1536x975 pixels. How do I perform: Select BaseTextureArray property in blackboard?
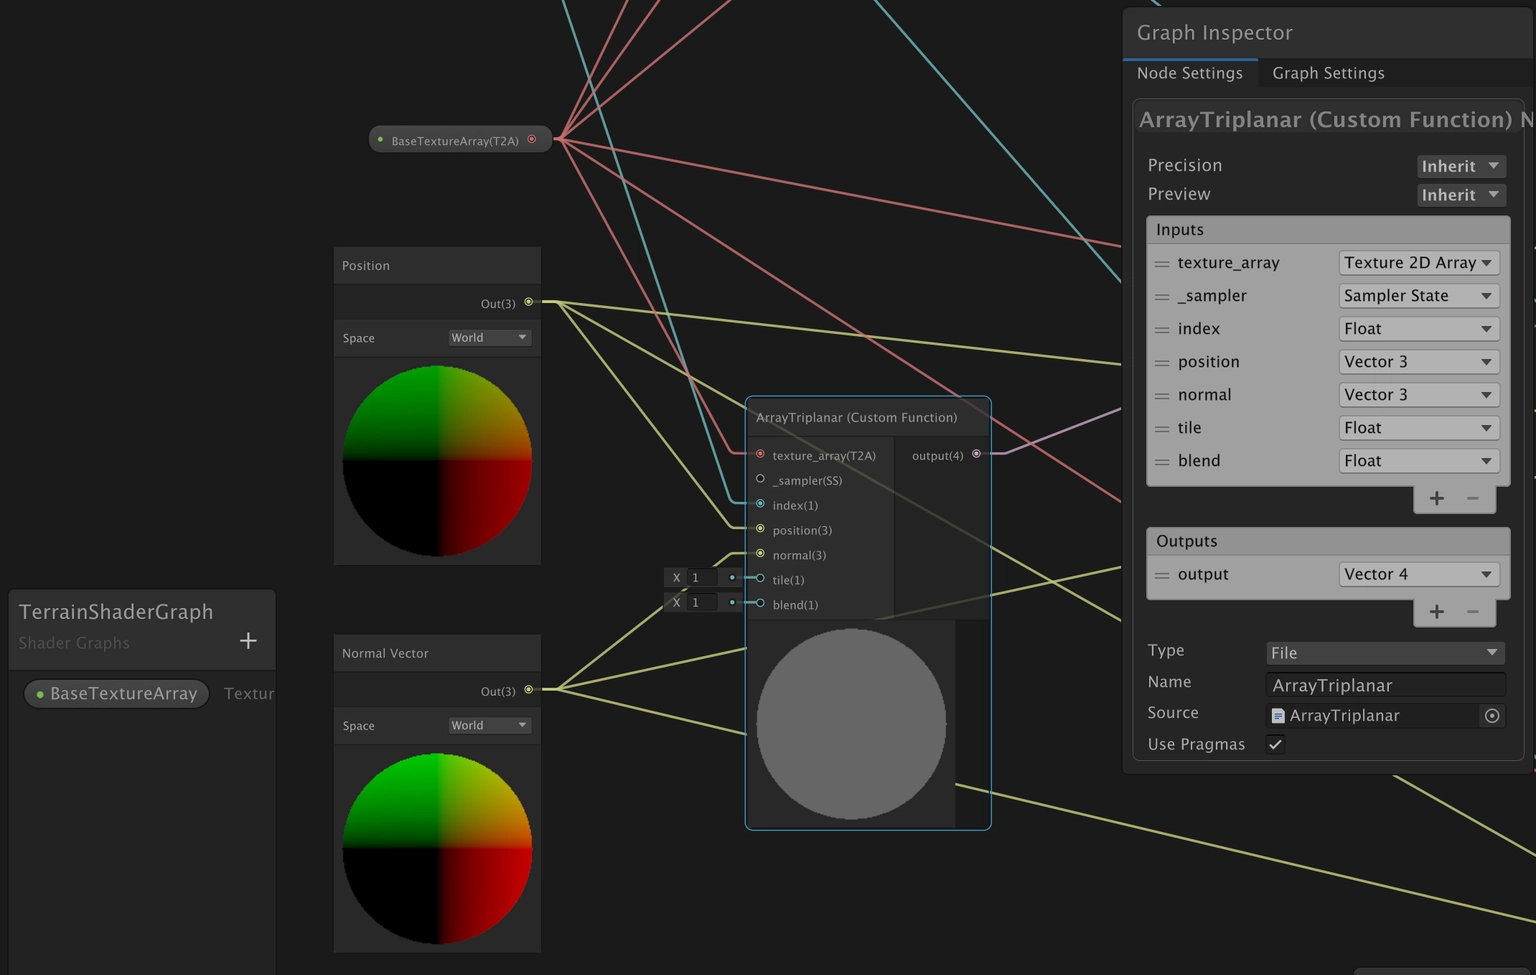pyautogui.click(x=117, y=694)
